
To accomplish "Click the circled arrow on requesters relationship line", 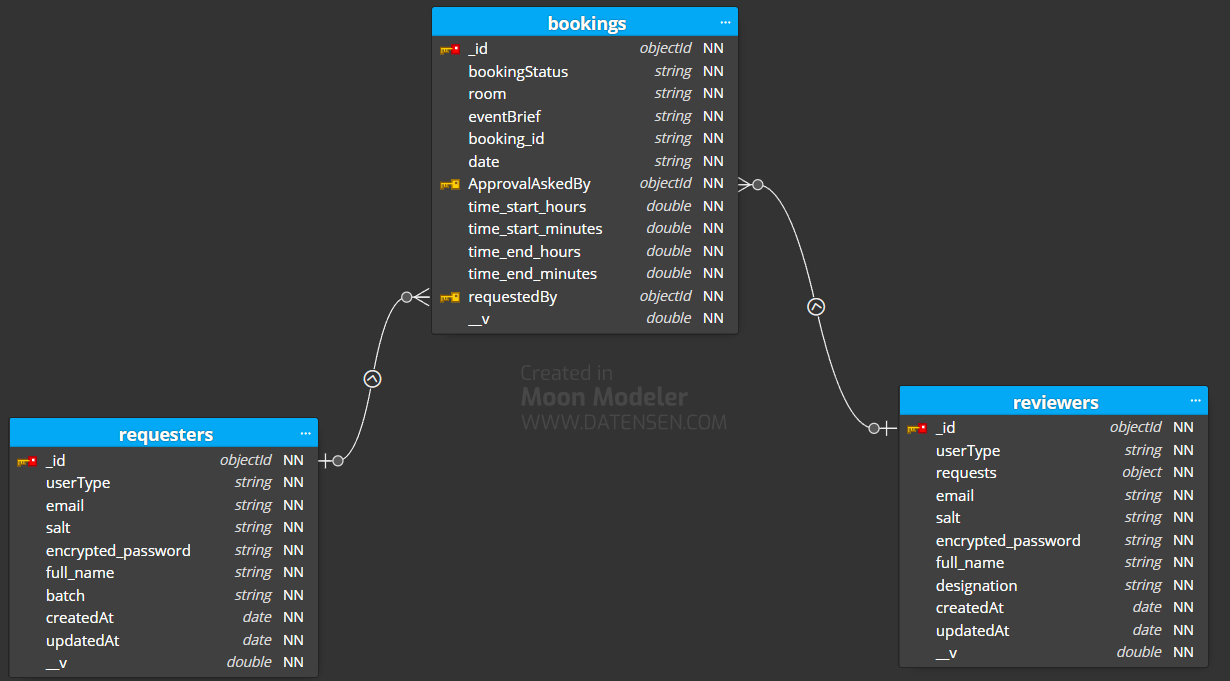I will (x=373, y=379).
